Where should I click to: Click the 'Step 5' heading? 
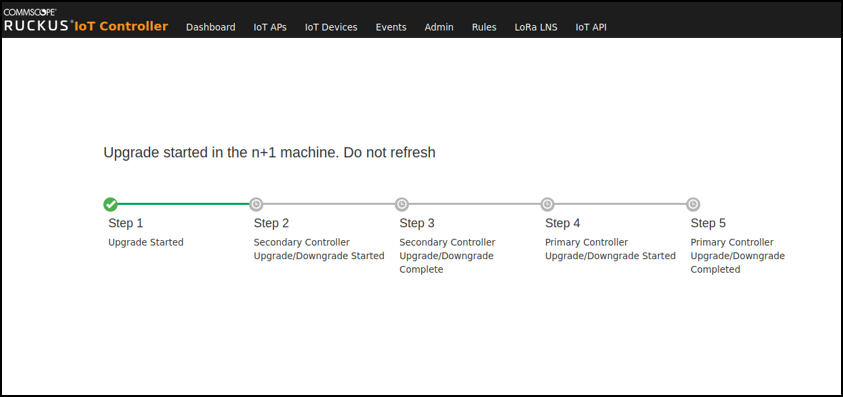tap(709, 223)
